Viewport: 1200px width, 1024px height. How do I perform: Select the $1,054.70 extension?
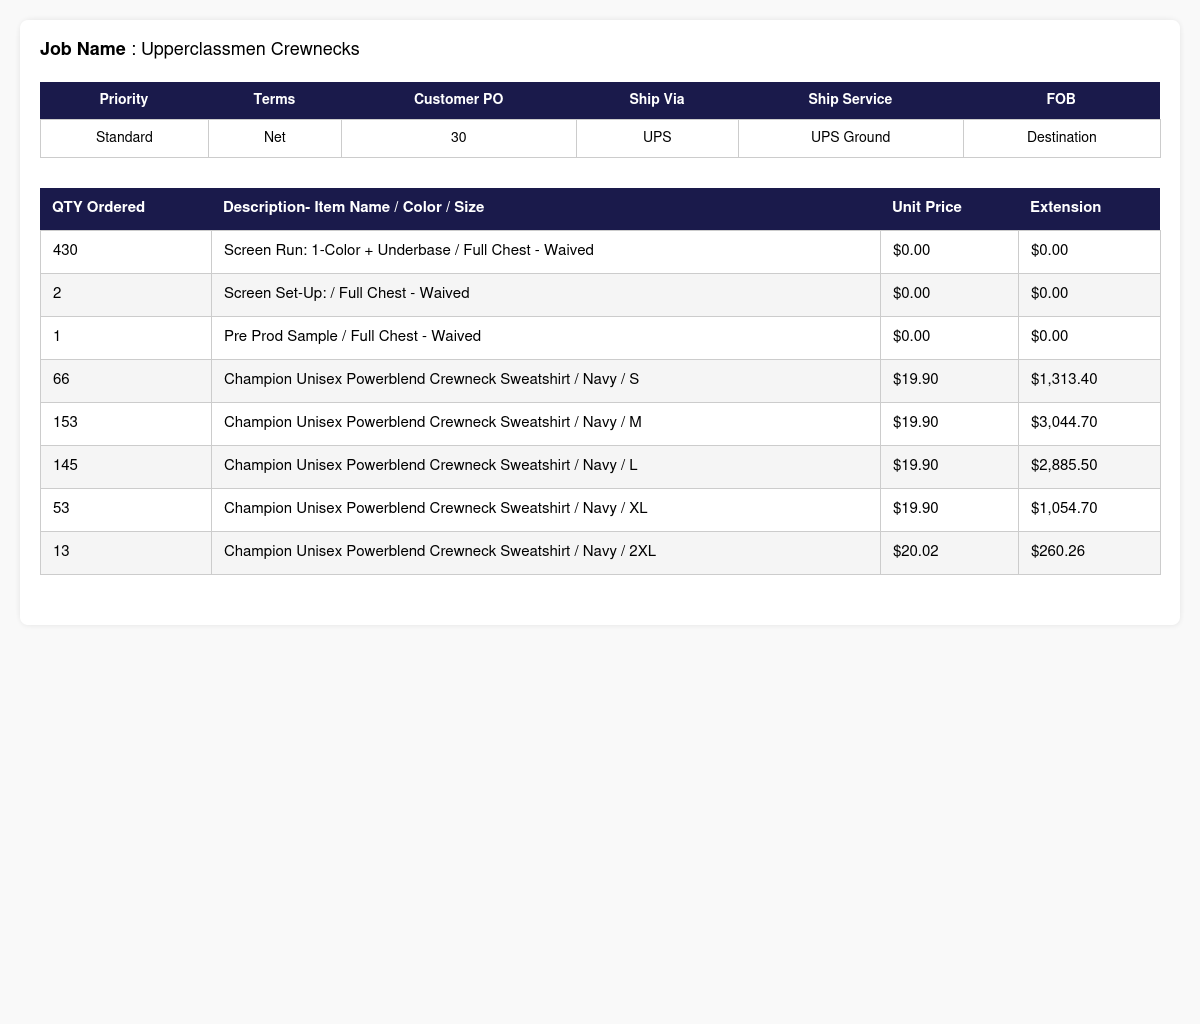[x=1089, y=509]
